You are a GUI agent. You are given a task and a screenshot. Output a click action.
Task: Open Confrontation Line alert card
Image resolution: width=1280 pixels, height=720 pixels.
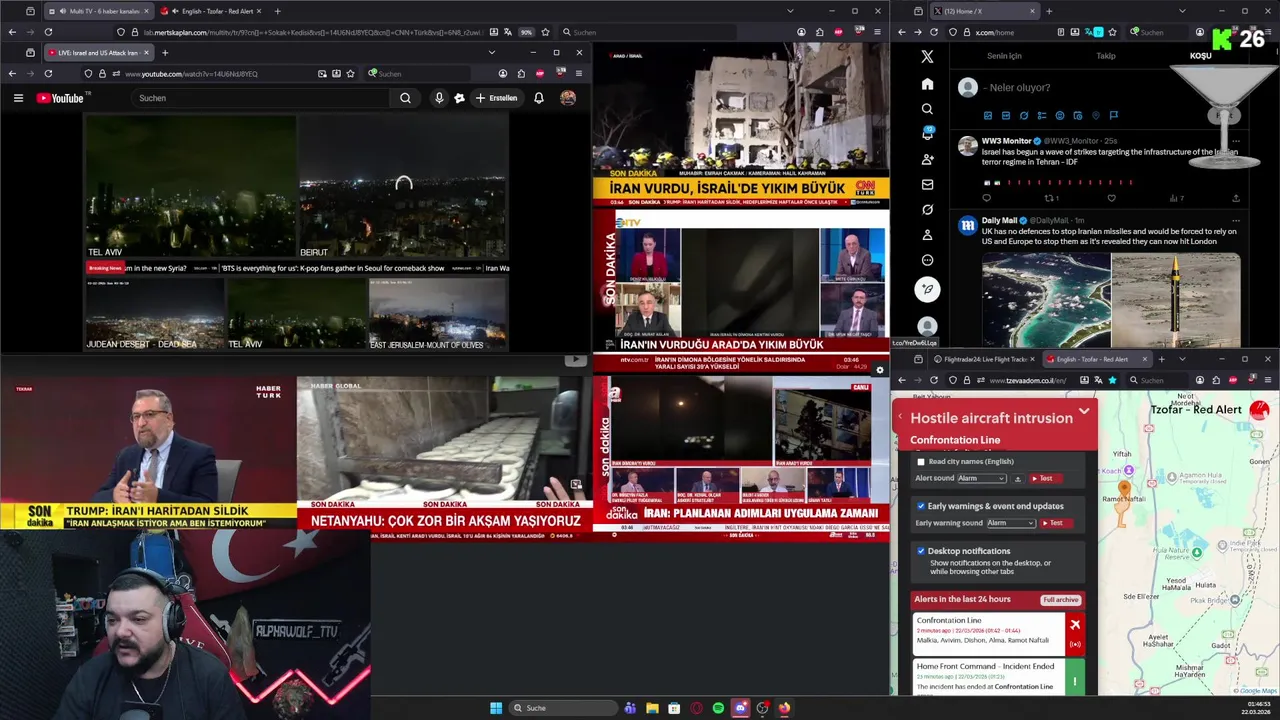pyautogui.click(x=999, y=635)
